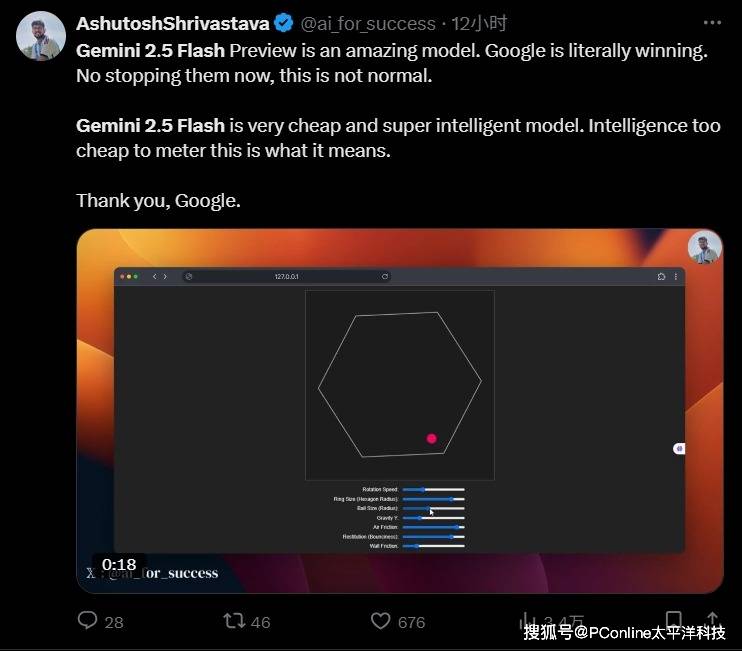Click the browser forward arrow in video

click(165, 276)
